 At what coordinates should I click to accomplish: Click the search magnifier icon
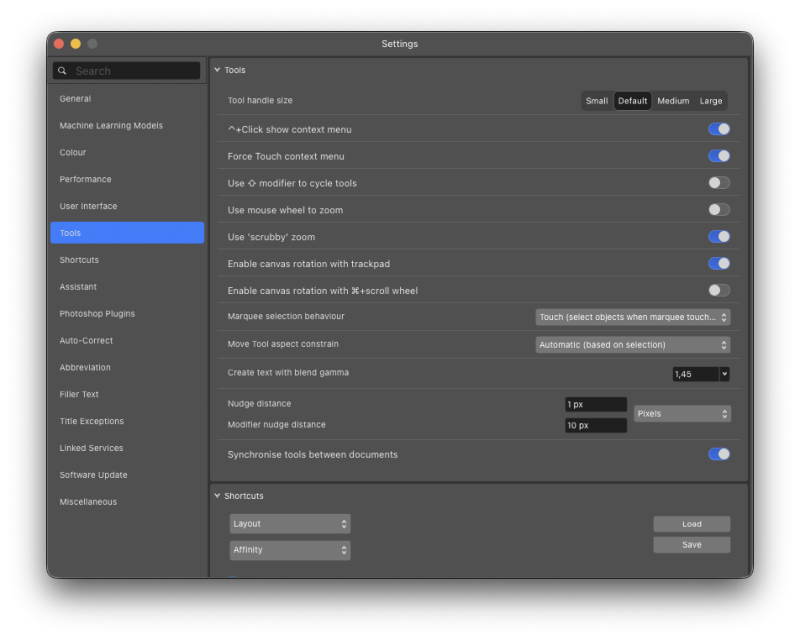pos(63,71)
